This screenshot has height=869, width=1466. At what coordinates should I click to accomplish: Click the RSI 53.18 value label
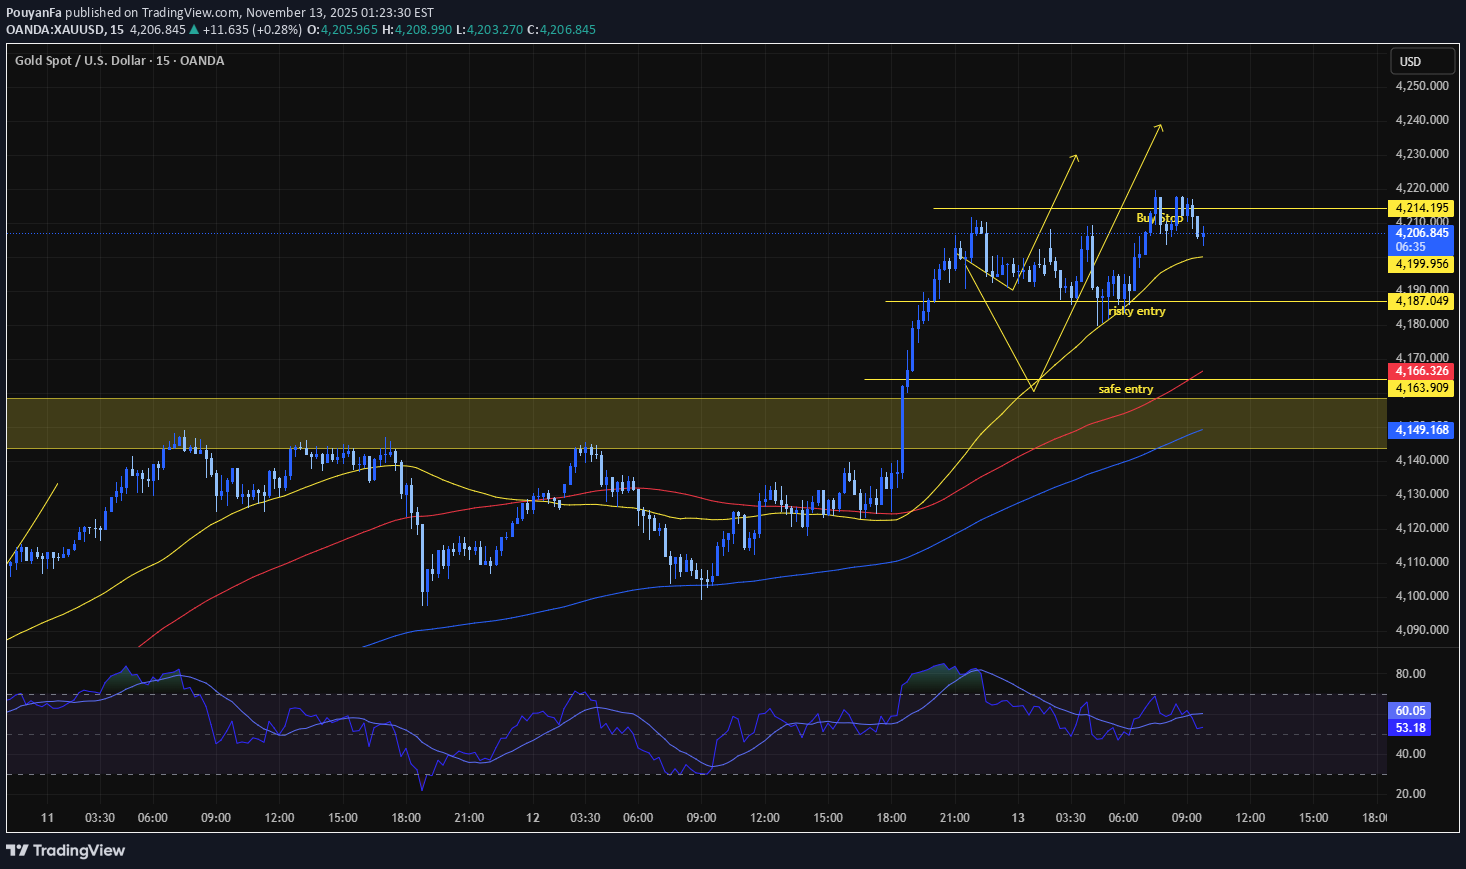(x=1410, y=727)
